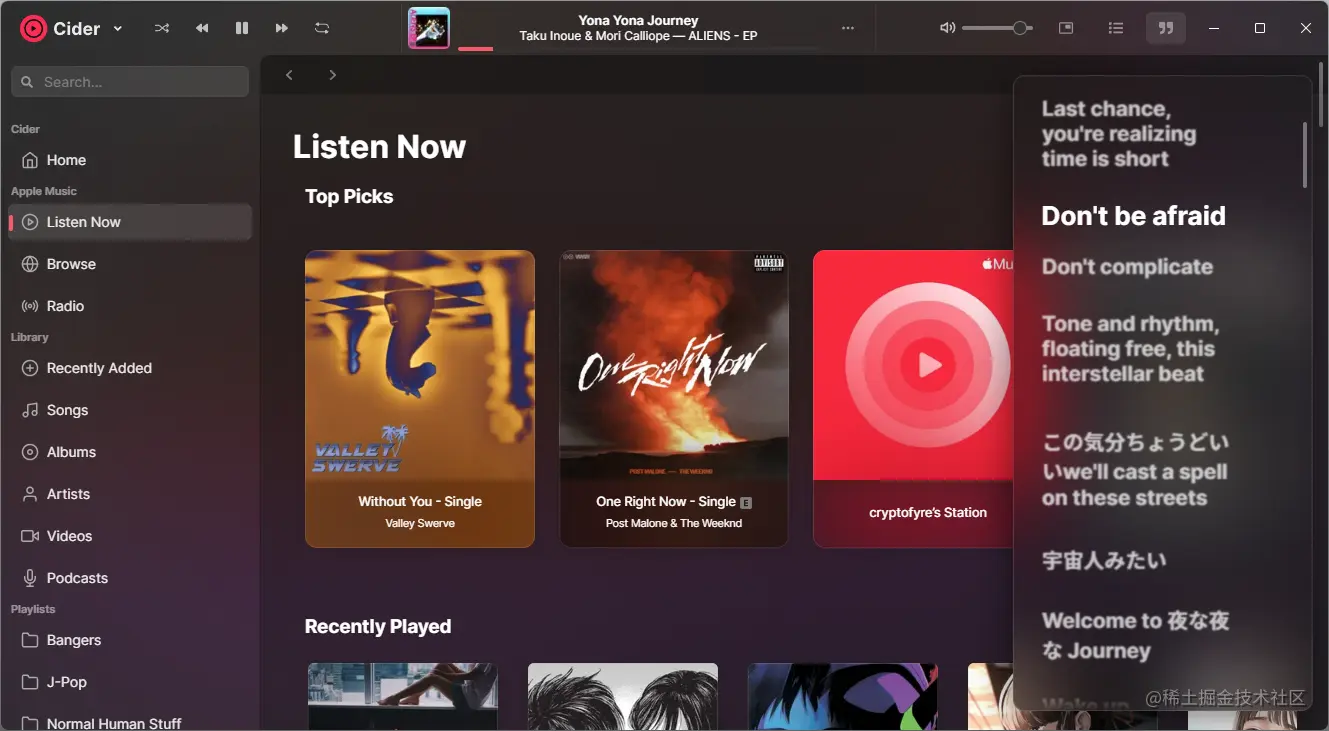Screen dimensions: 1329x731
Task: Click the Artists person icon
Action: coord(30,494)
